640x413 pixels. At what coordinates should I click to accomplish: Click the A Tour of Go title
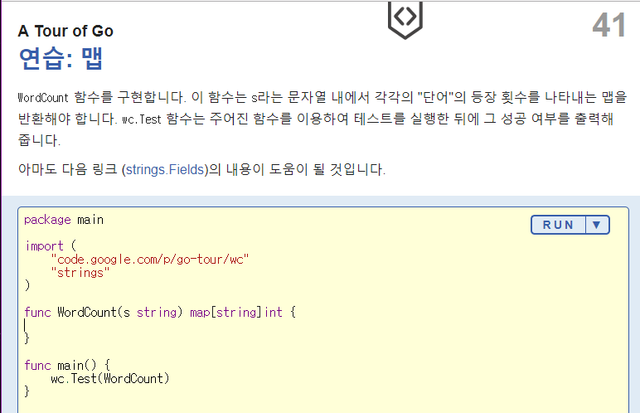66,31
